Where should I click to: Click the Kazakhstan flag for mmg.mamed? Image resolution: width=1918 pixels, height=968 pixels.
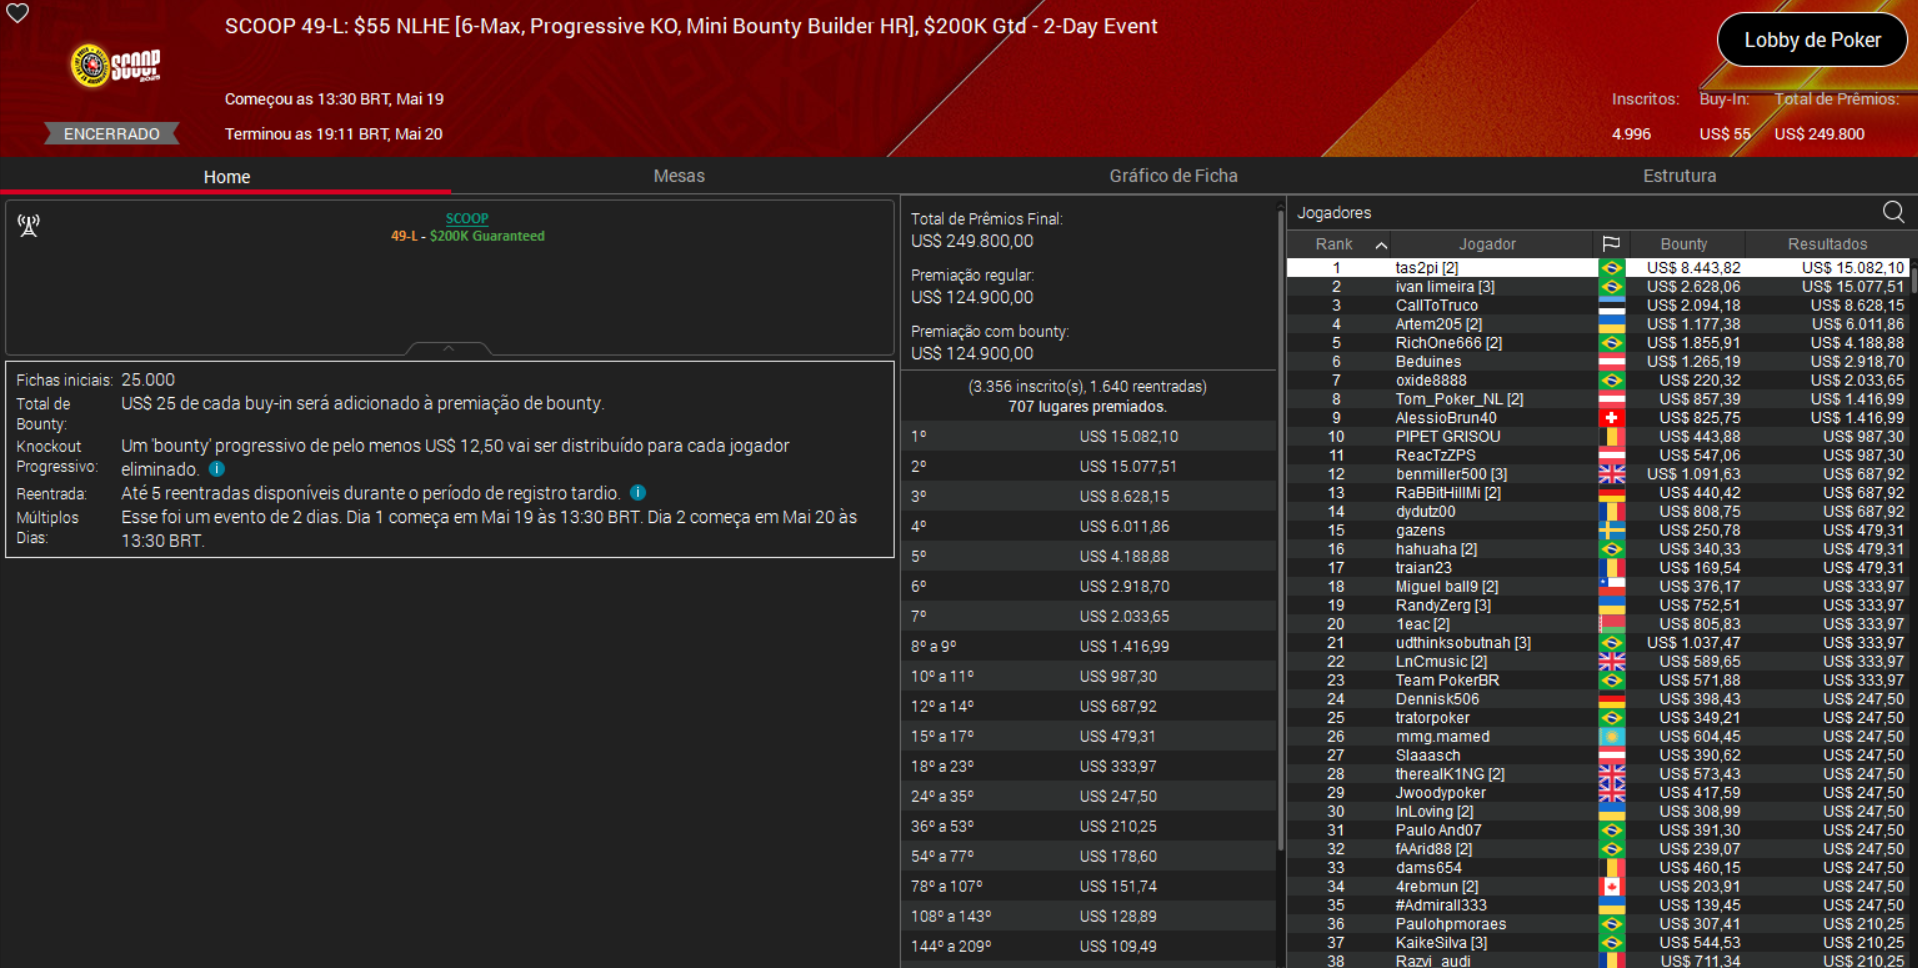pos(1611,737)
